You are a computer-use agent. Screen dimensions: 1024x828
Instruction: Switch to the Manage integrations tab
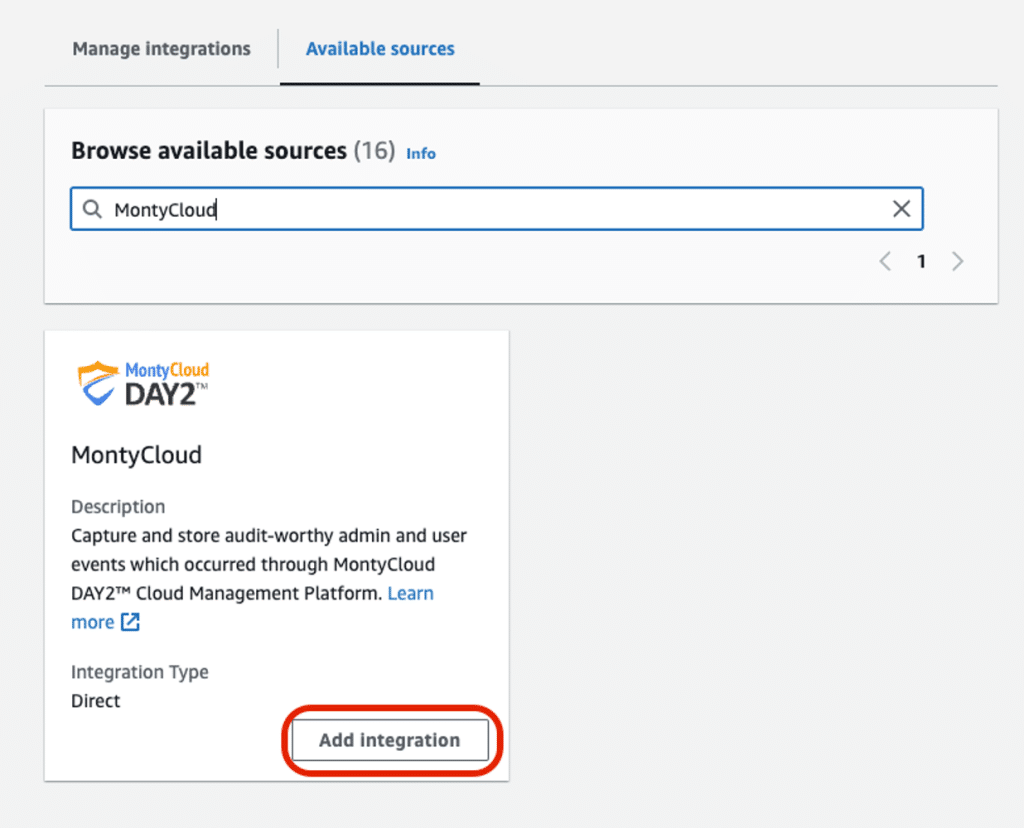click(161, 49)
